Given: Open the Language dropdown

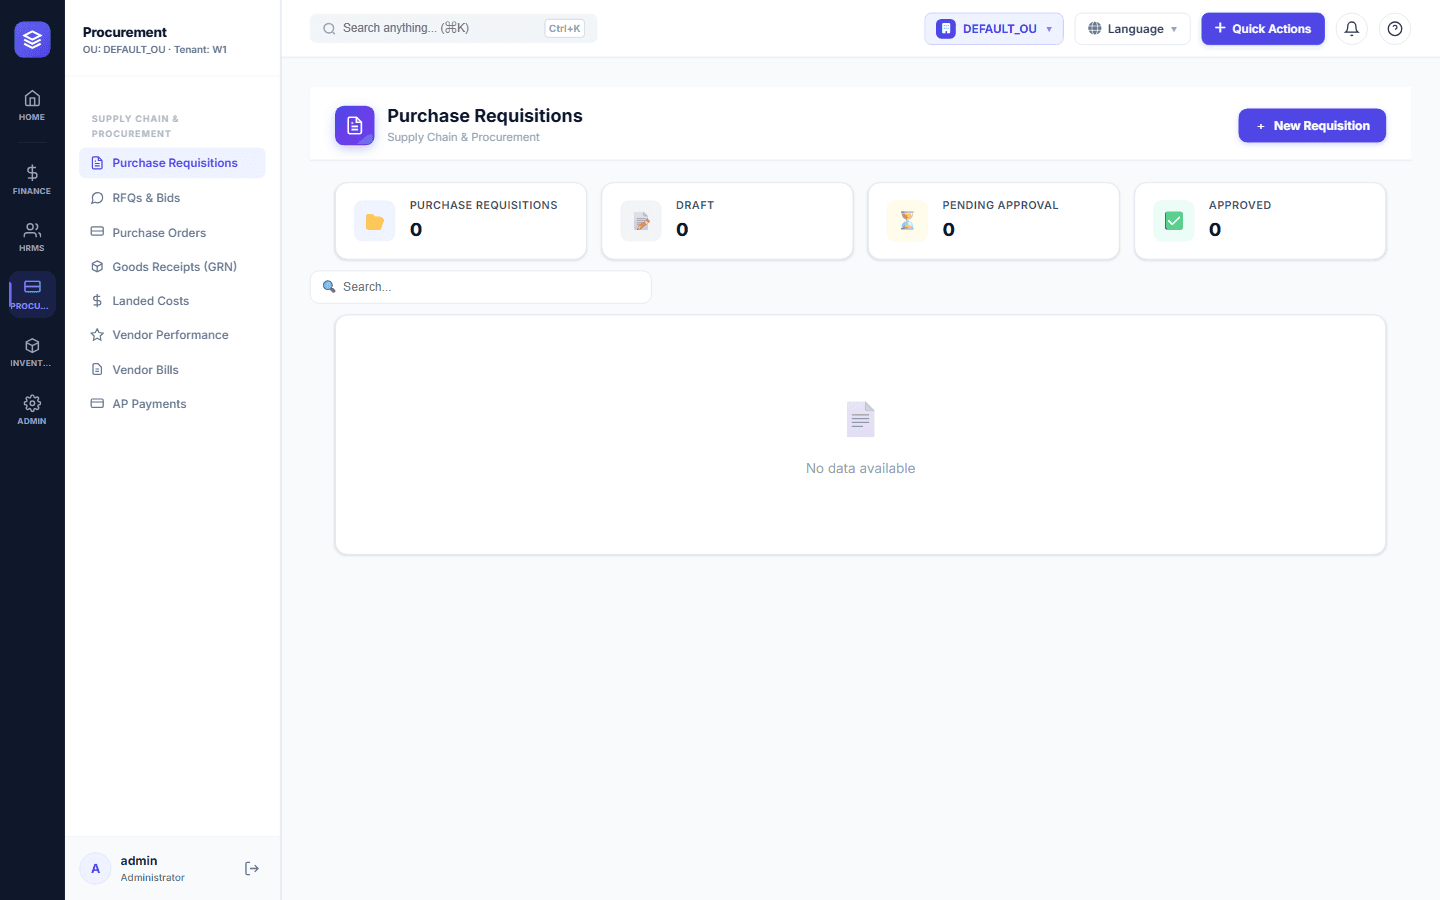Looking at the screenshot, I should coord(1132,29).
